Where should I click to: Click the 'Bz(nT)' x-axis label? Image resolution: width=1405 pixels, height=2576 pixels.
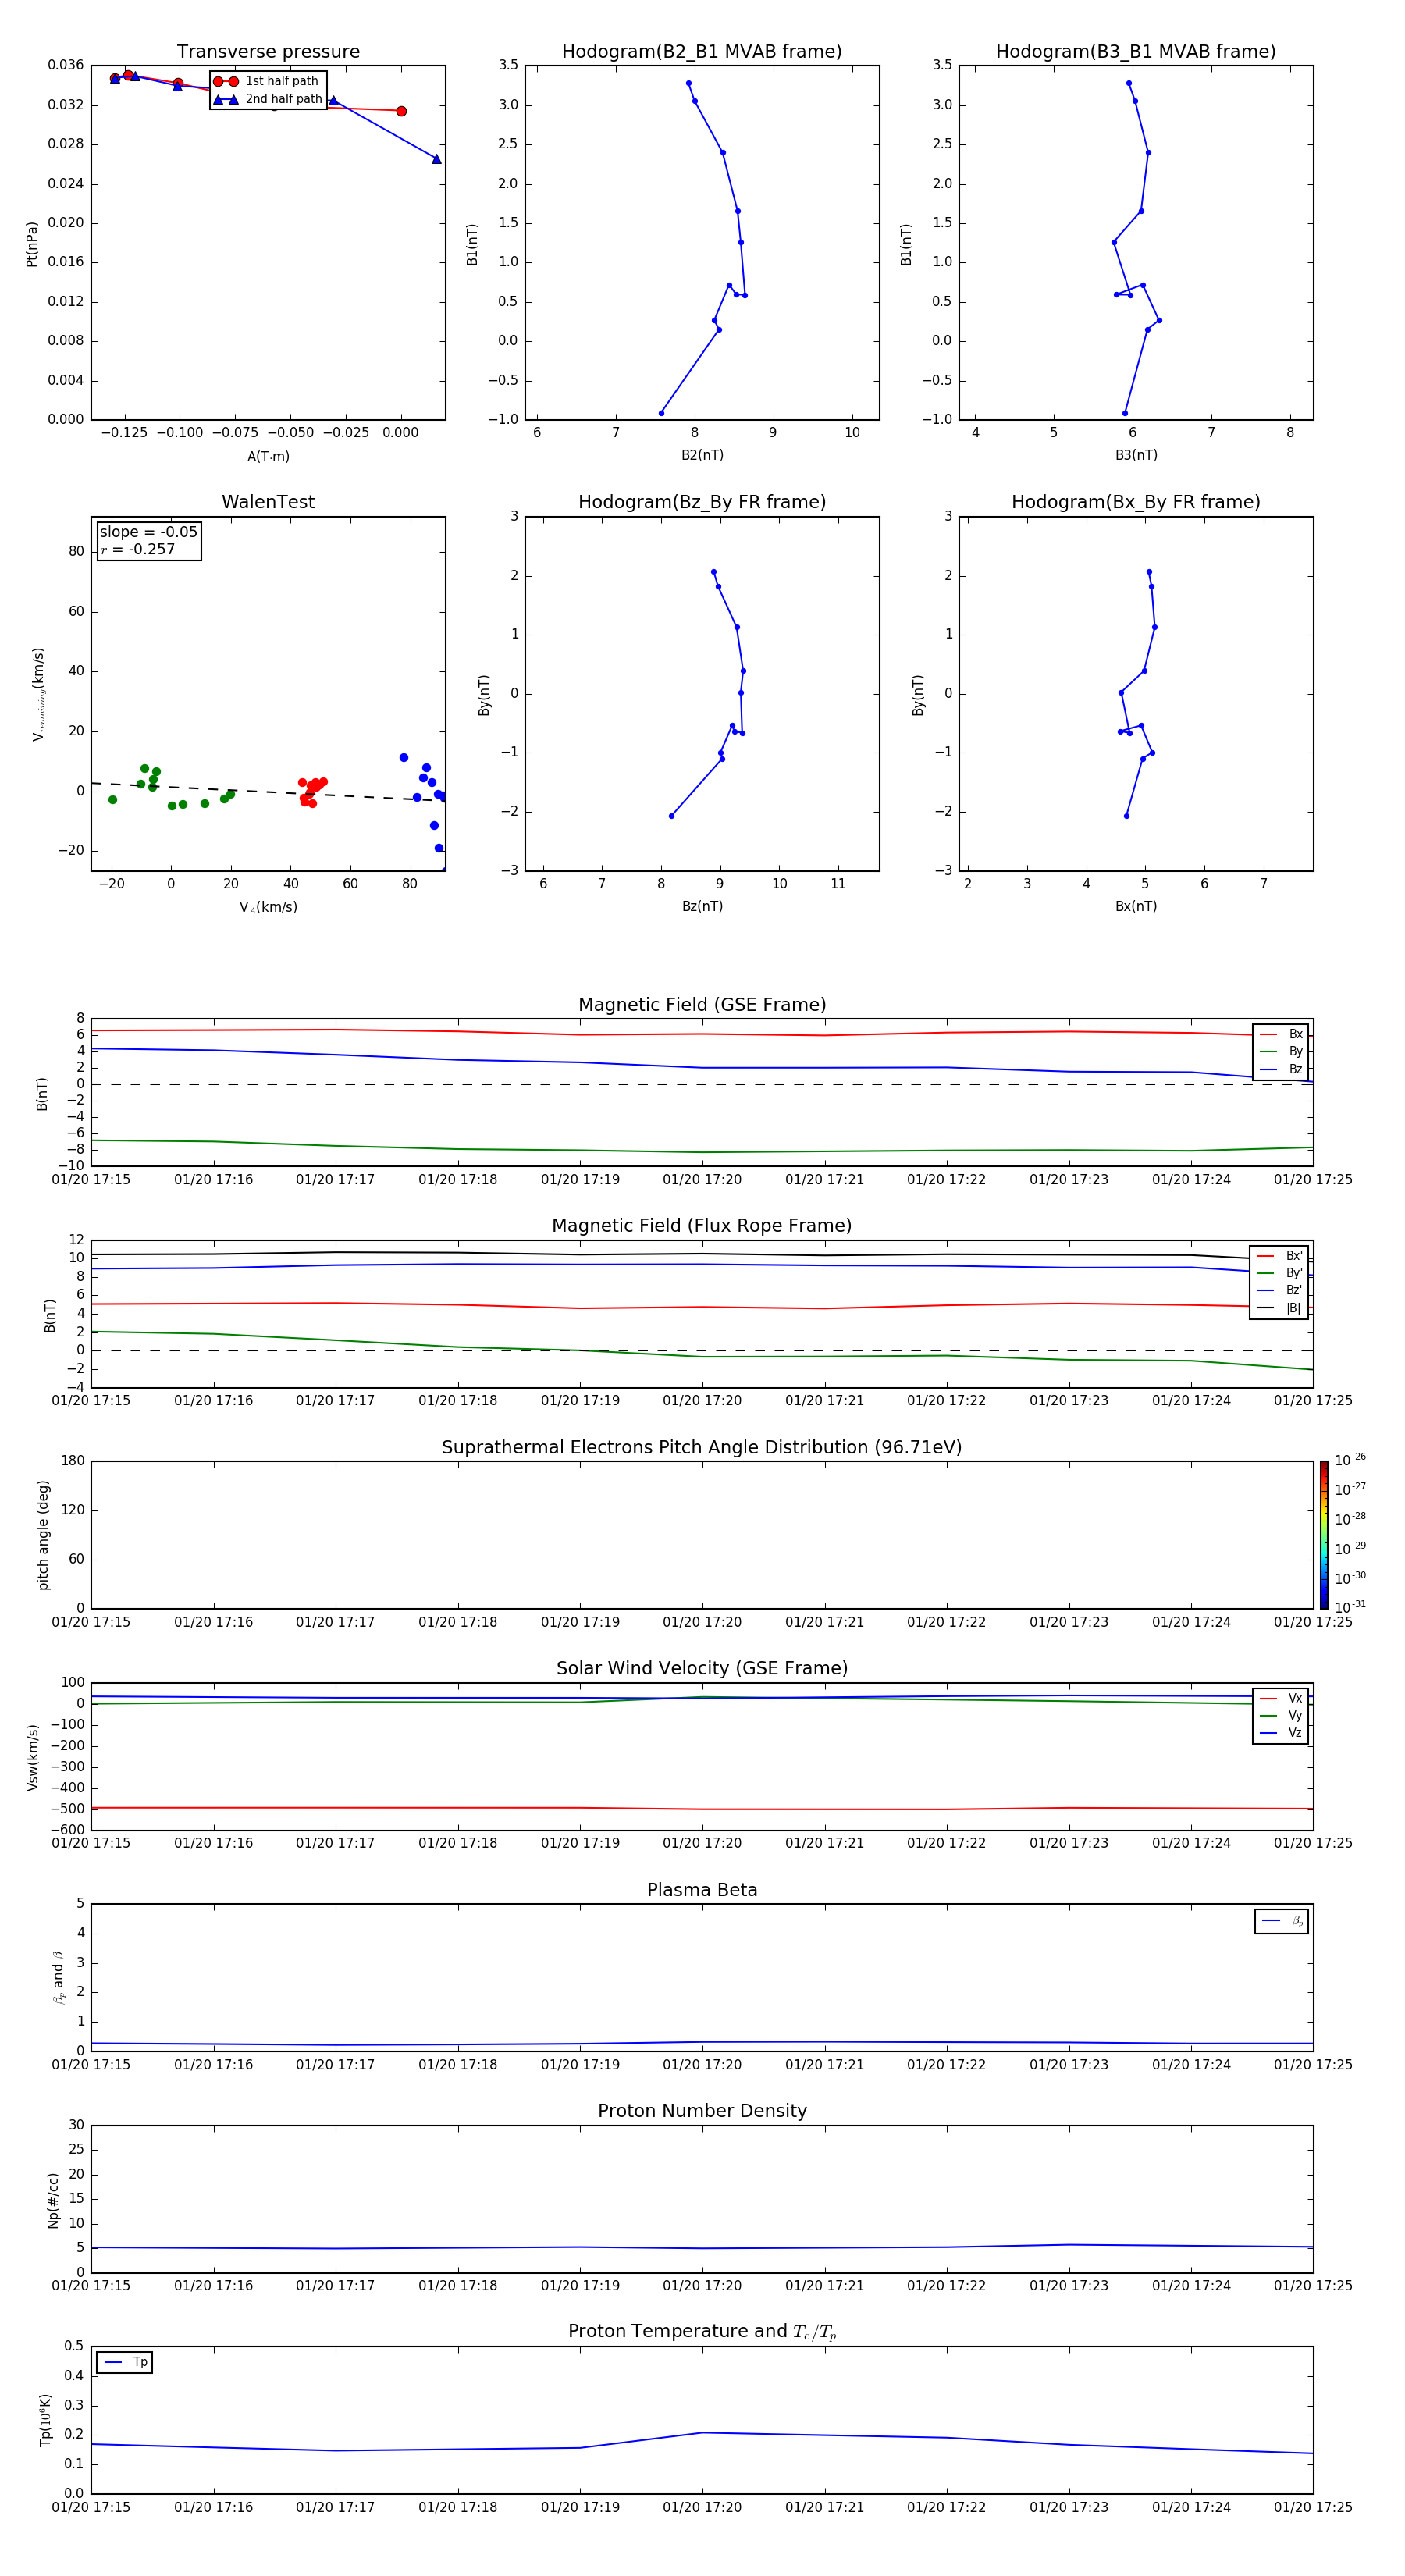[702, 906]
